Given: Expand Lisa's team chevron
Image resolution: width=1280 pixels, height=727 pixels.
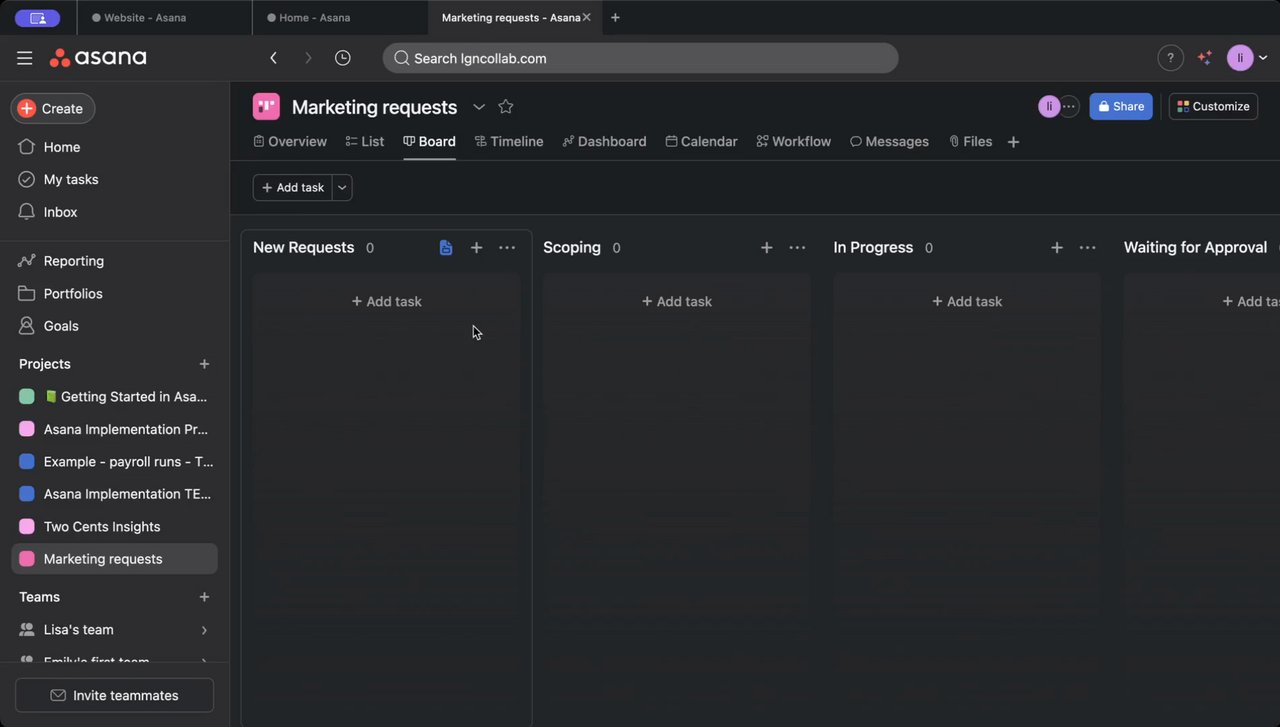Looking at the screenshot, I should [x=204, y=630].
